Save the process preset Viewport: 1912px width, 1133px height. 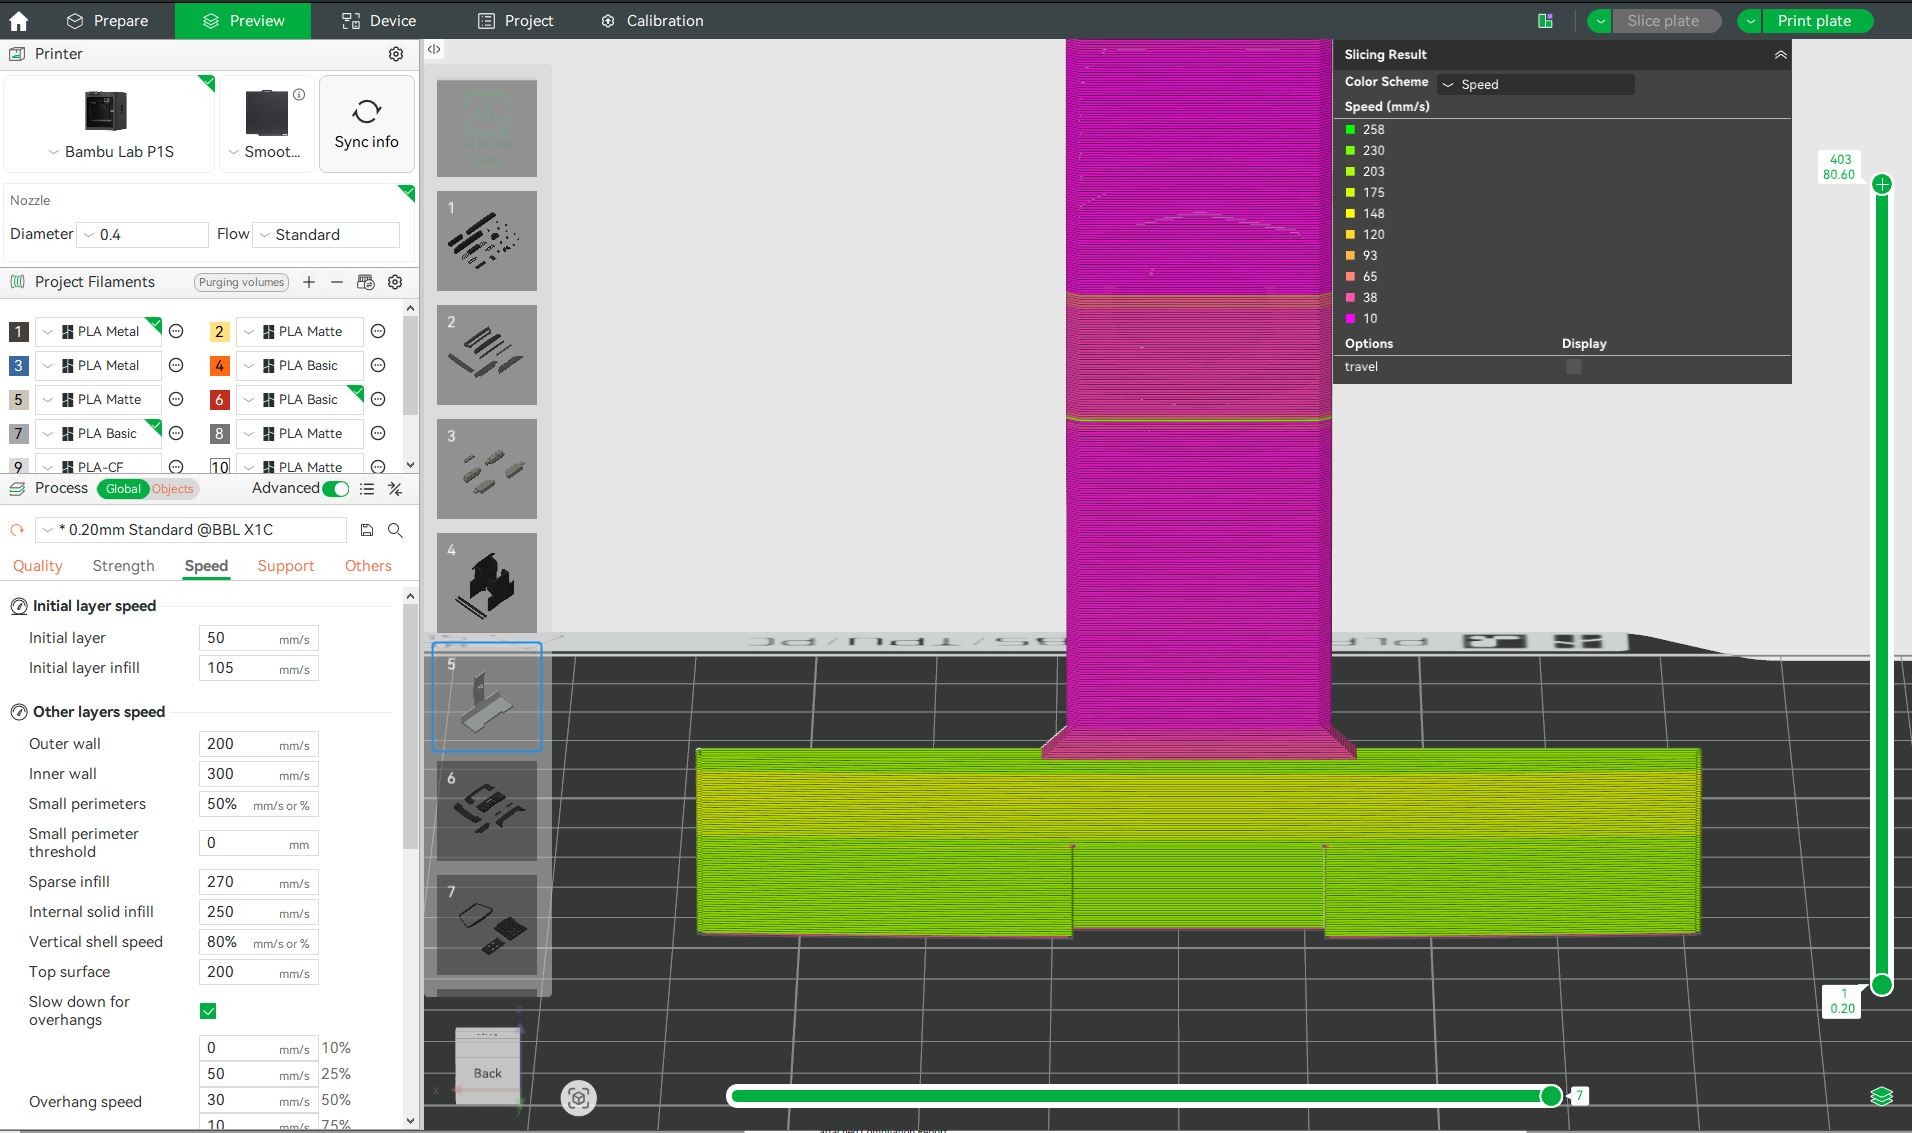(367, 530)
